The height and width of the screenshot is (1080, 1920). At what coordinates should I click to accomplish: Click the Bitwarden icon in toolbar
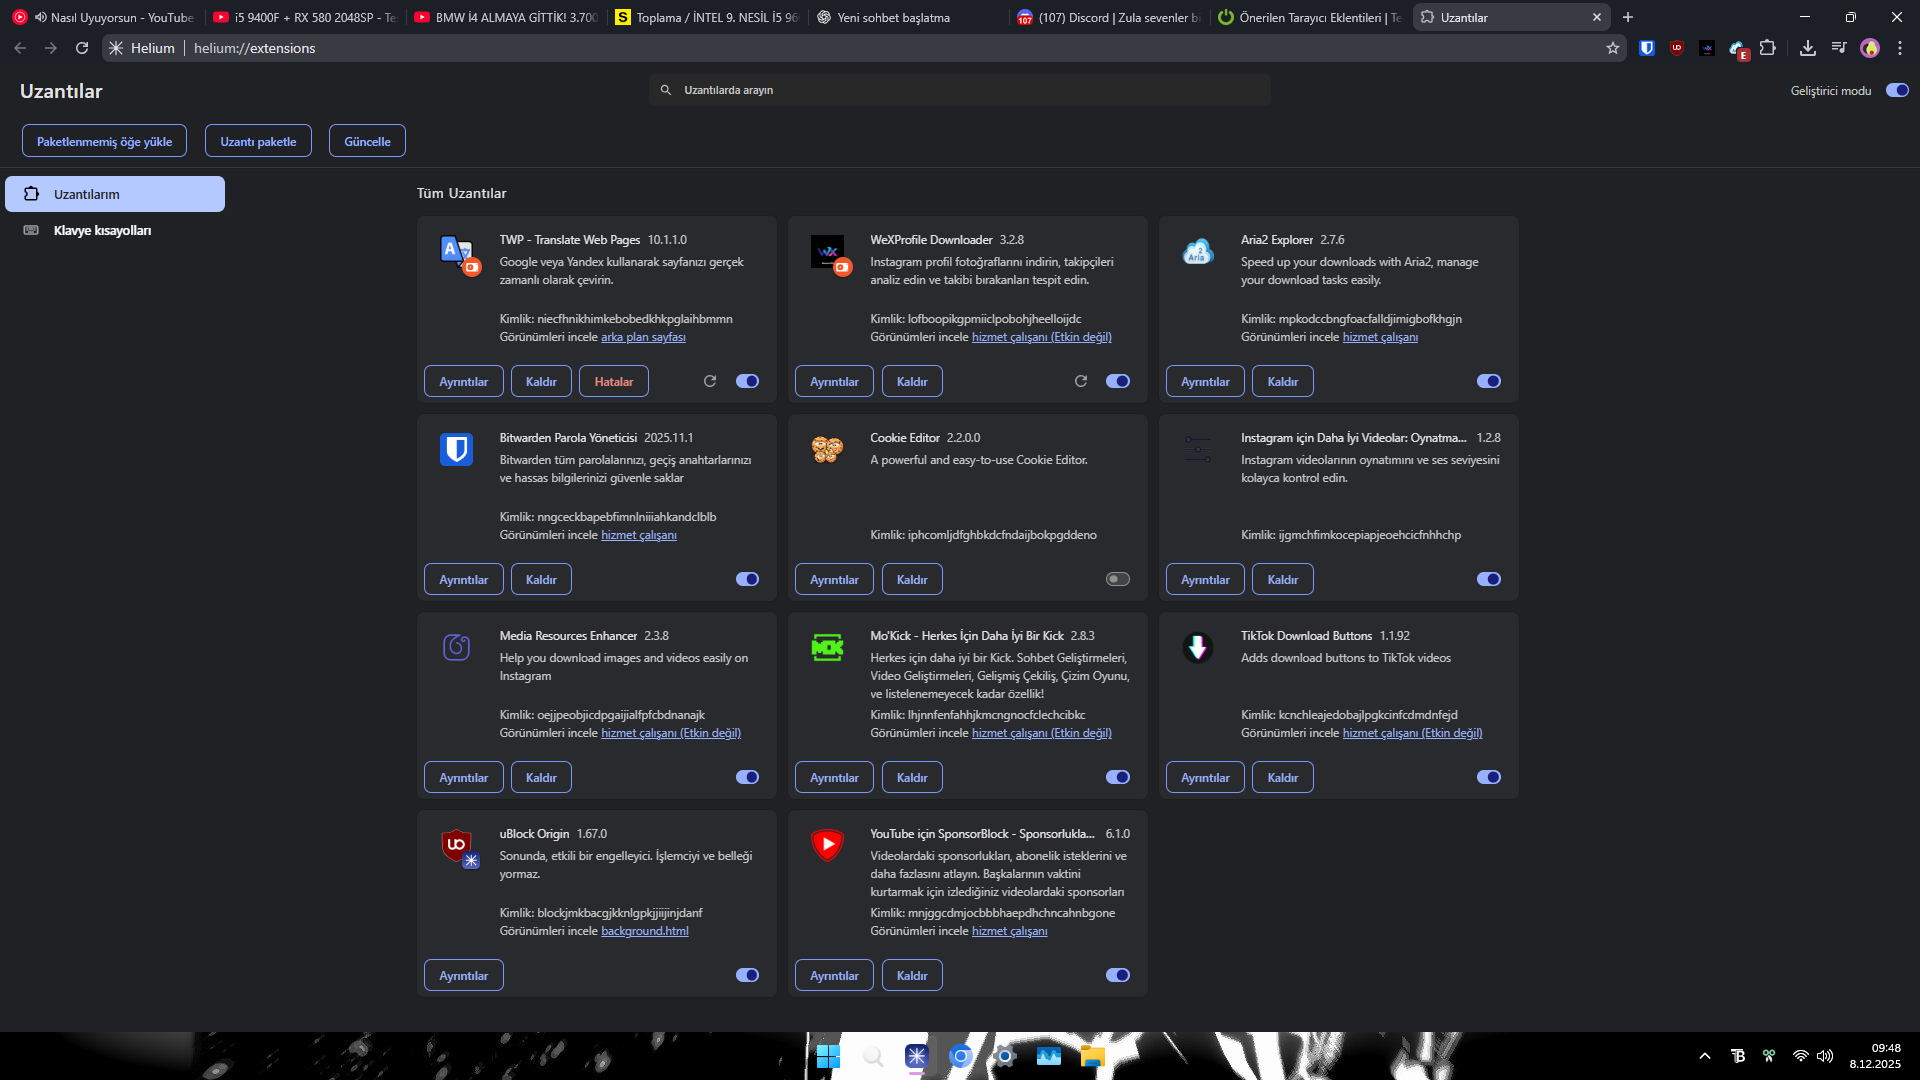1647,48
